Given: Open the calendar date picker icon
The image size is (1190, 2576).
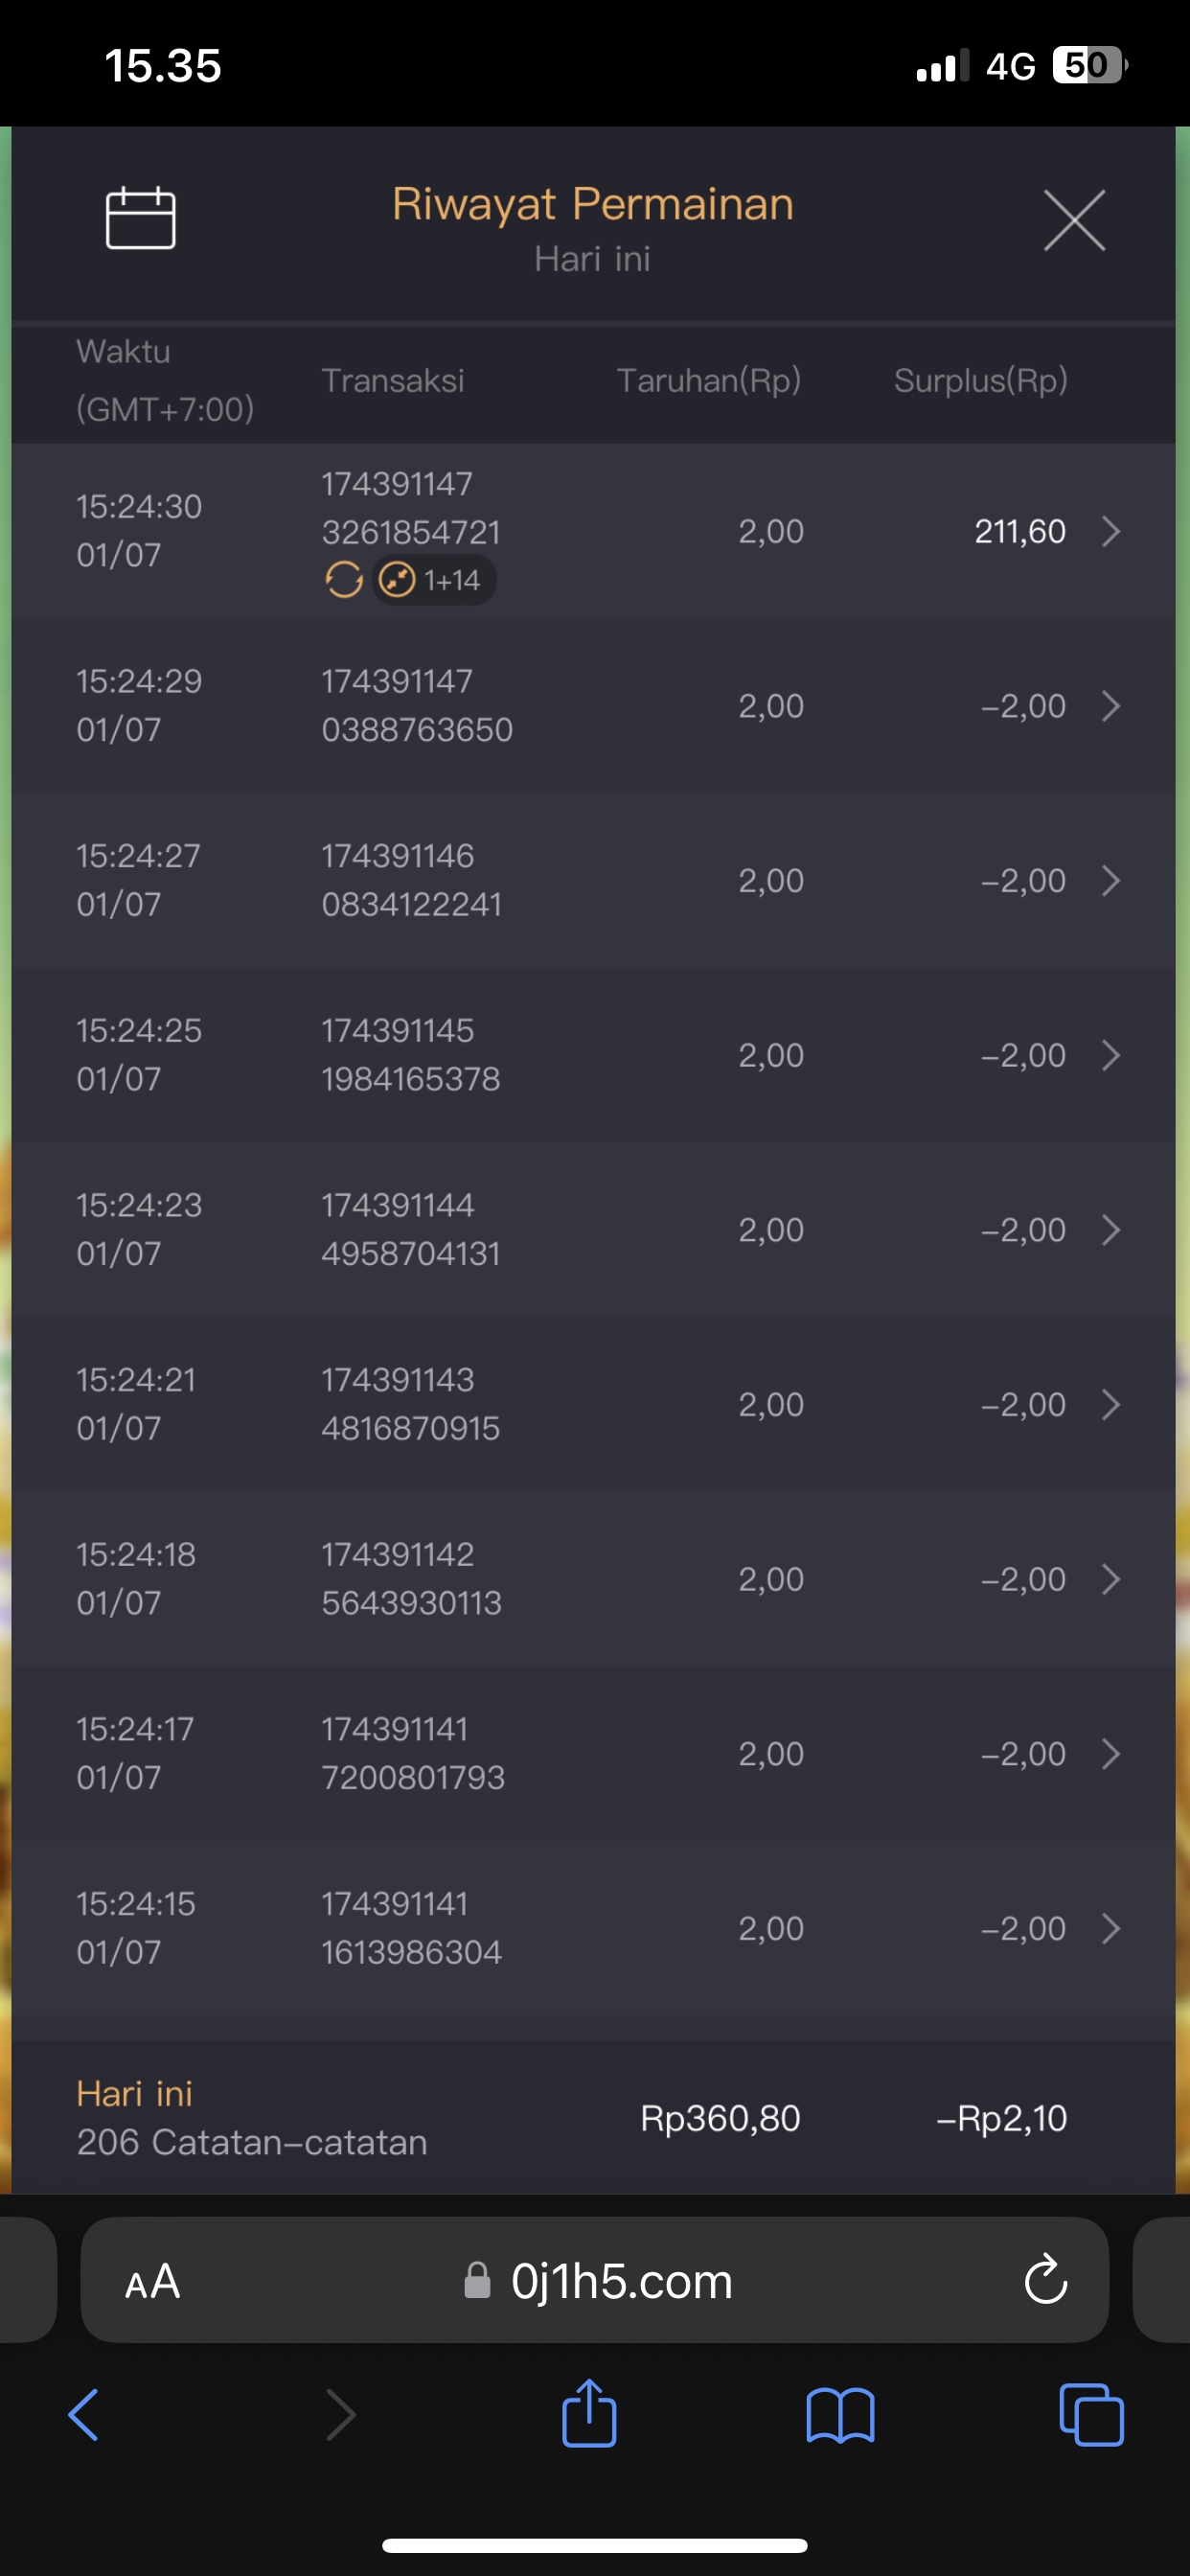Looking at the screenshot, I should coord(140,218).
